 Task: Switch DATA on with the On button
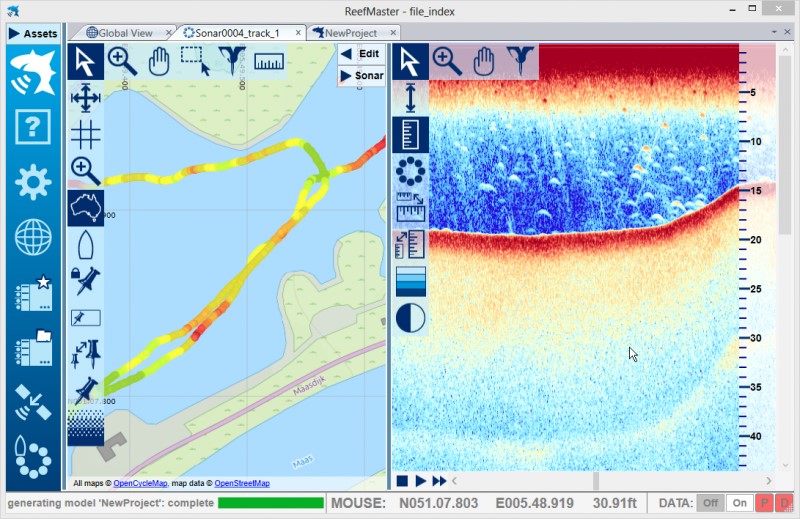[739, 503]
